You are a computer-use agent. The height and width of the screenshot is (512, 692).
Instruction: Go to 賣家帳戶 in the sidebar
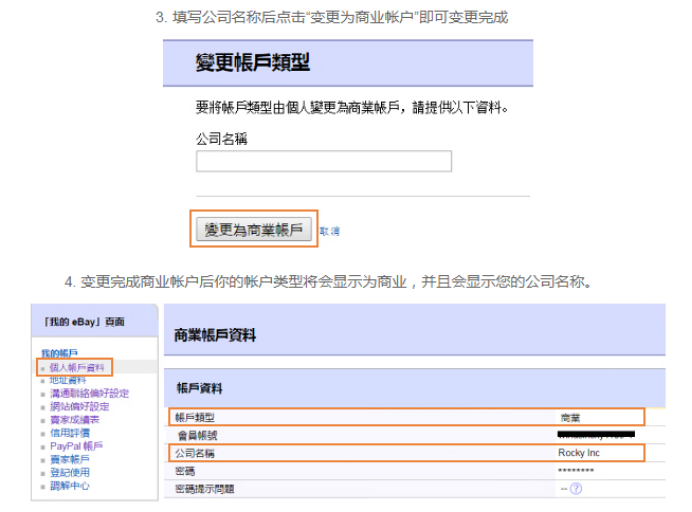coord(68,459)
